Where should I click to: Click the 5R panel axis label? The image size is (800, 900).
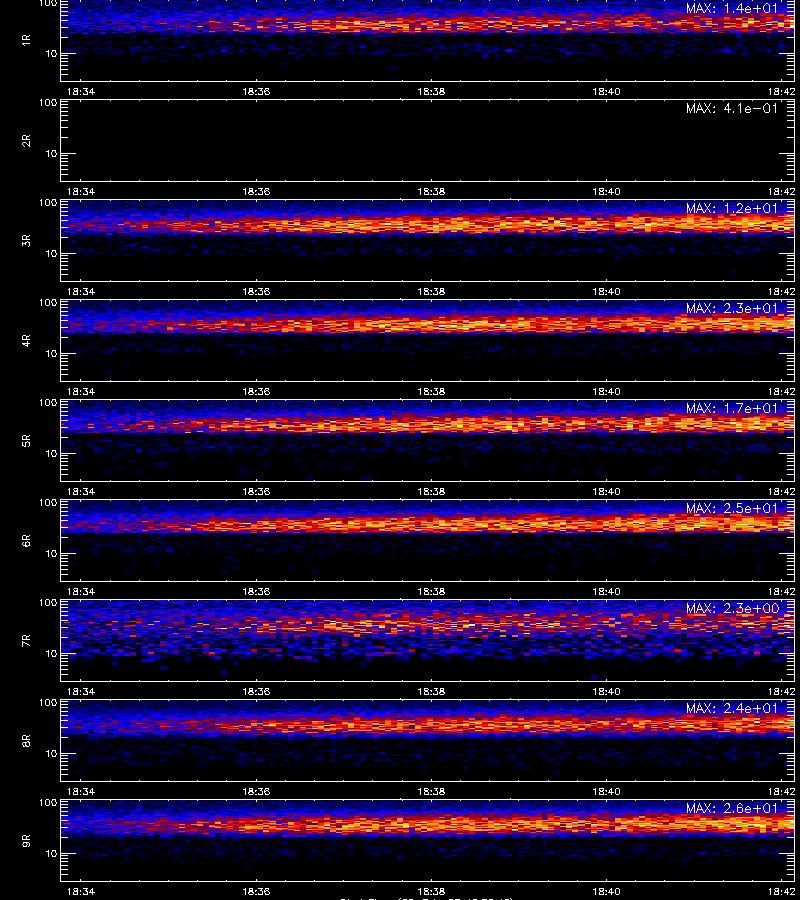click(26, 440)
